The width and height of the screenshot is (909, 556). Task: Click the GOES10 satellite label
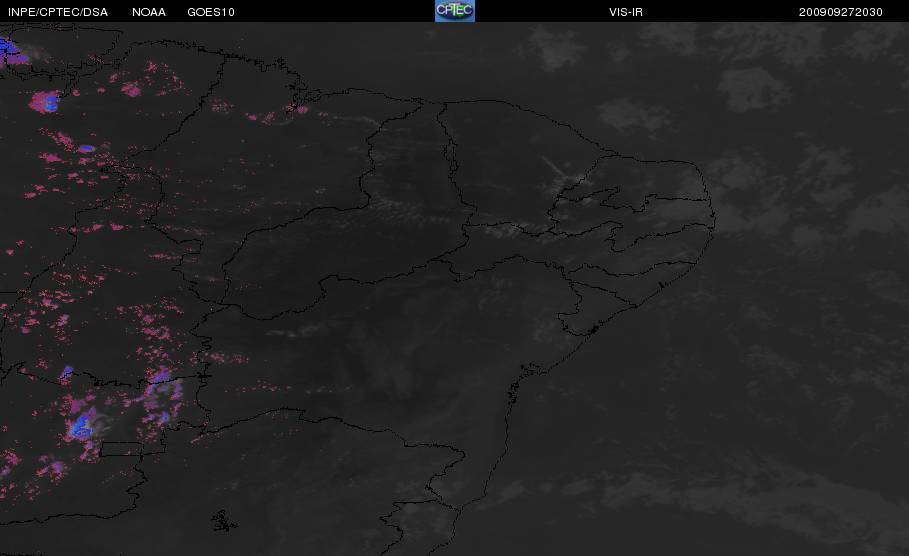click(x=211, y=12)
